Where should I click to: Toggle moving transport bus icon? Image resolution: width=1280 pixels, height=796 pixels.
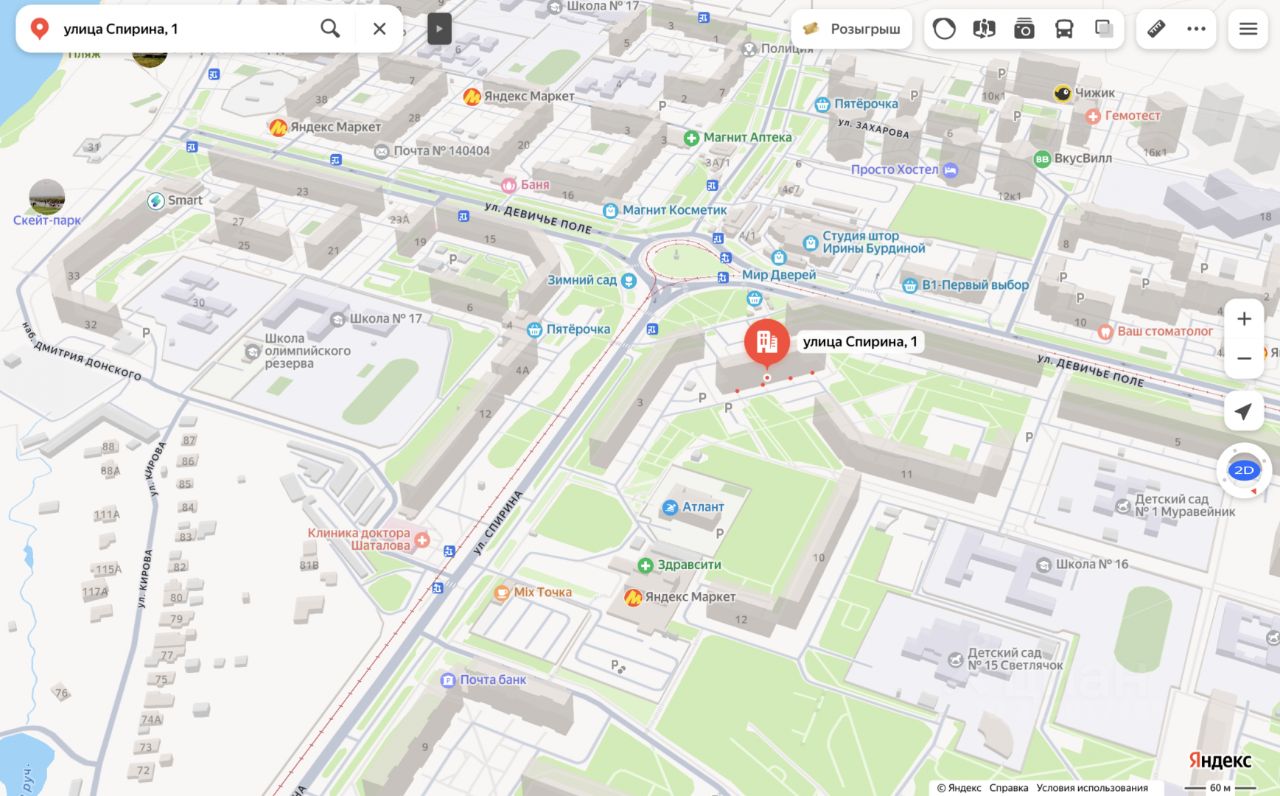1064,29
